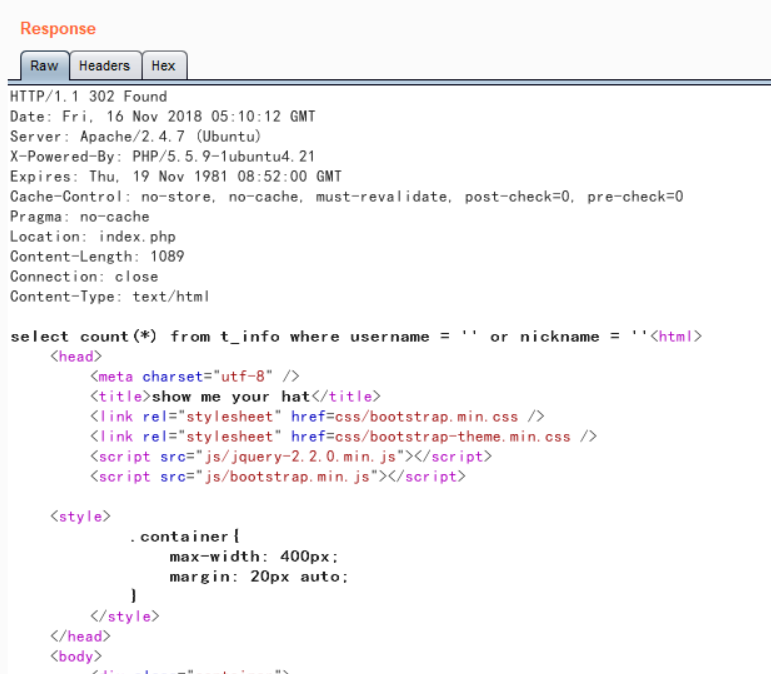Viewport: 771px width, 674px height.
Task: Click the opening <head> tag
Action: point(76,356)
